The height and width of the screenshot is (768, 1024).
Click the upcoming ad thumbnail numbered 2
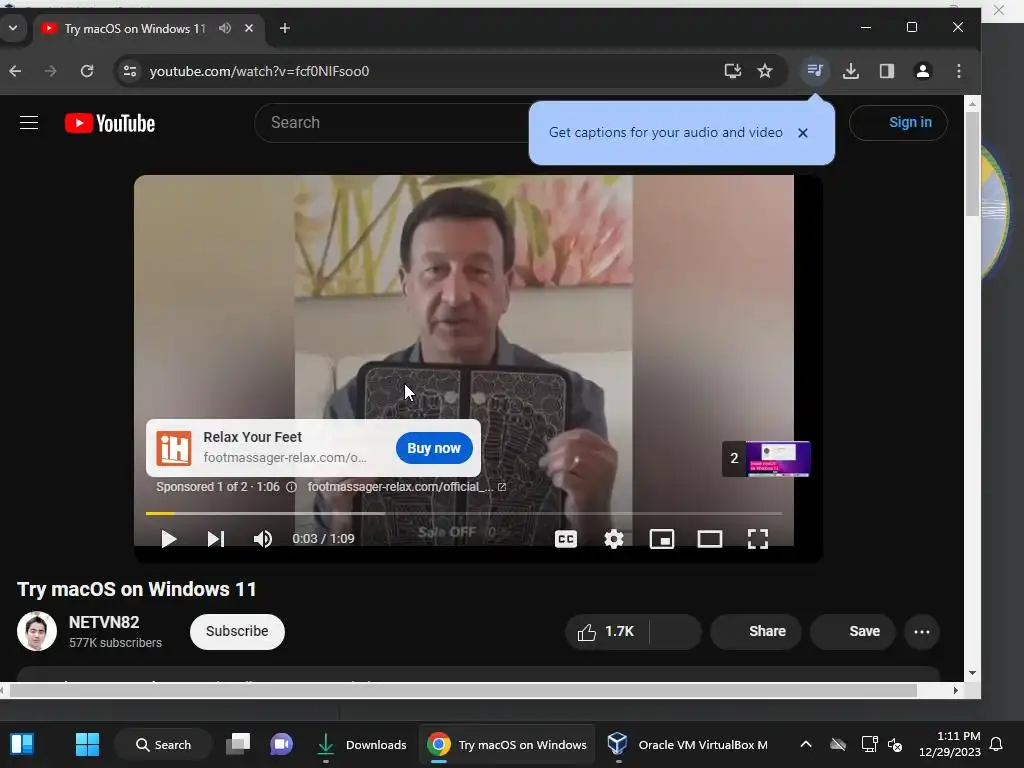tap(766, 458)
